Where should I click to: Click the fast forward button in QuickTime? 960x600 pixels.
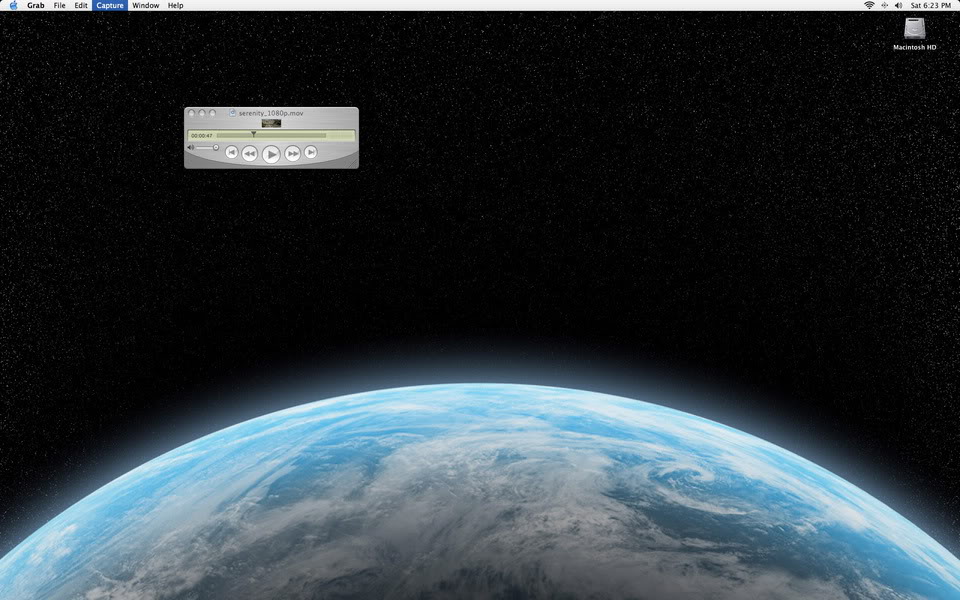293,154
